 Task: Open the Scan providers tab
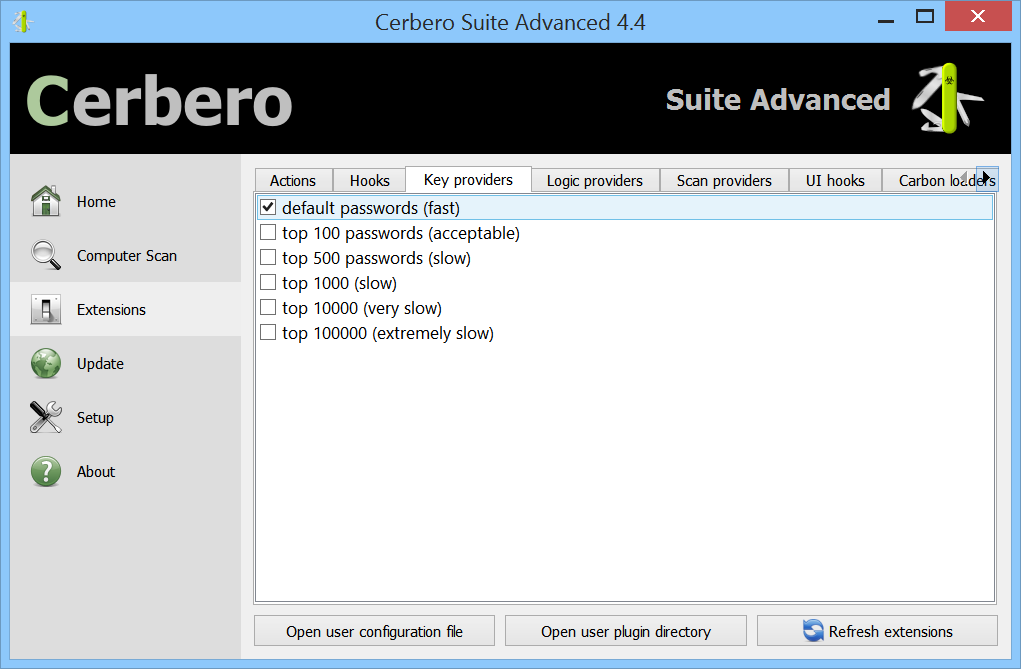point(724,180)
